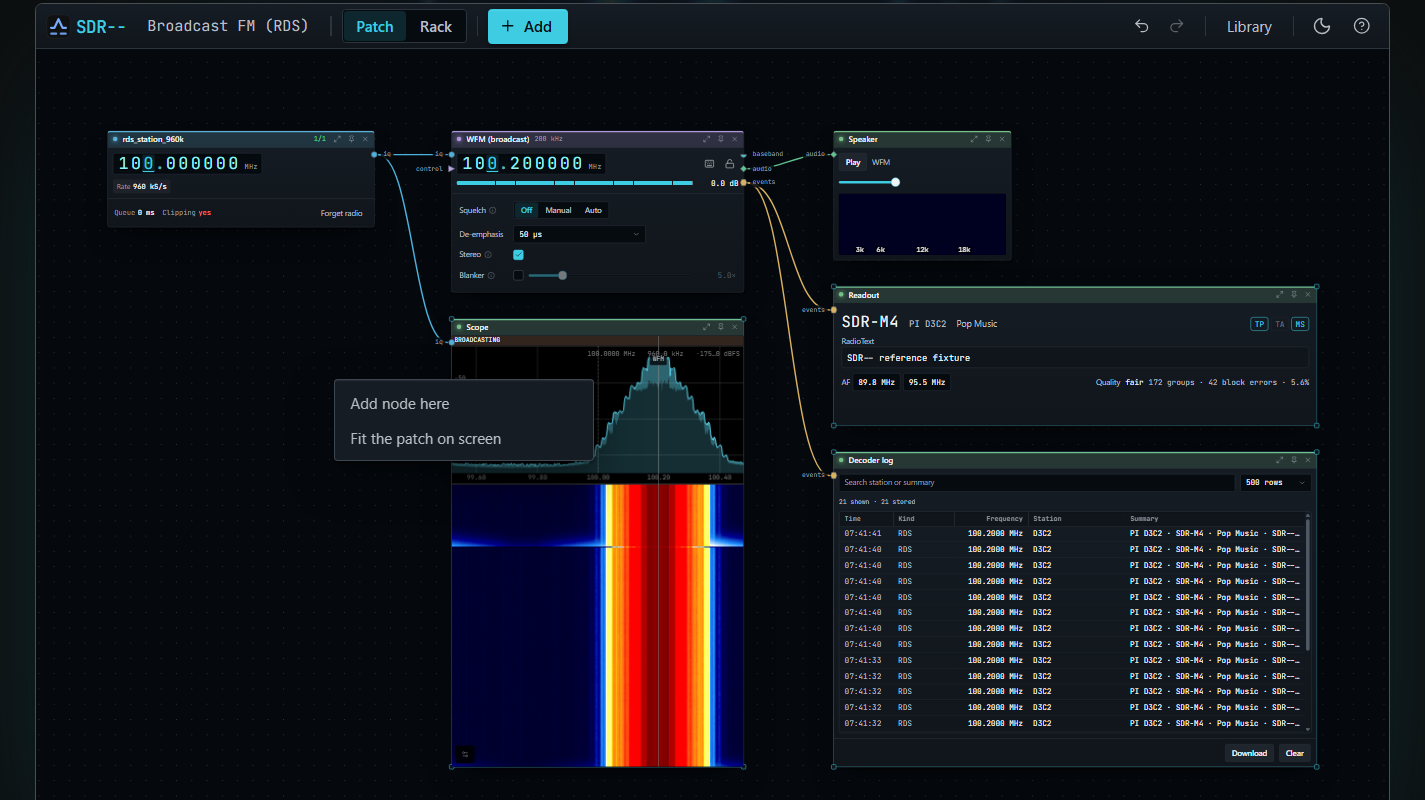Expand the rds_station_960k node
The width and height of the screenshot is (1425, 800).
[x=337, y=139]
